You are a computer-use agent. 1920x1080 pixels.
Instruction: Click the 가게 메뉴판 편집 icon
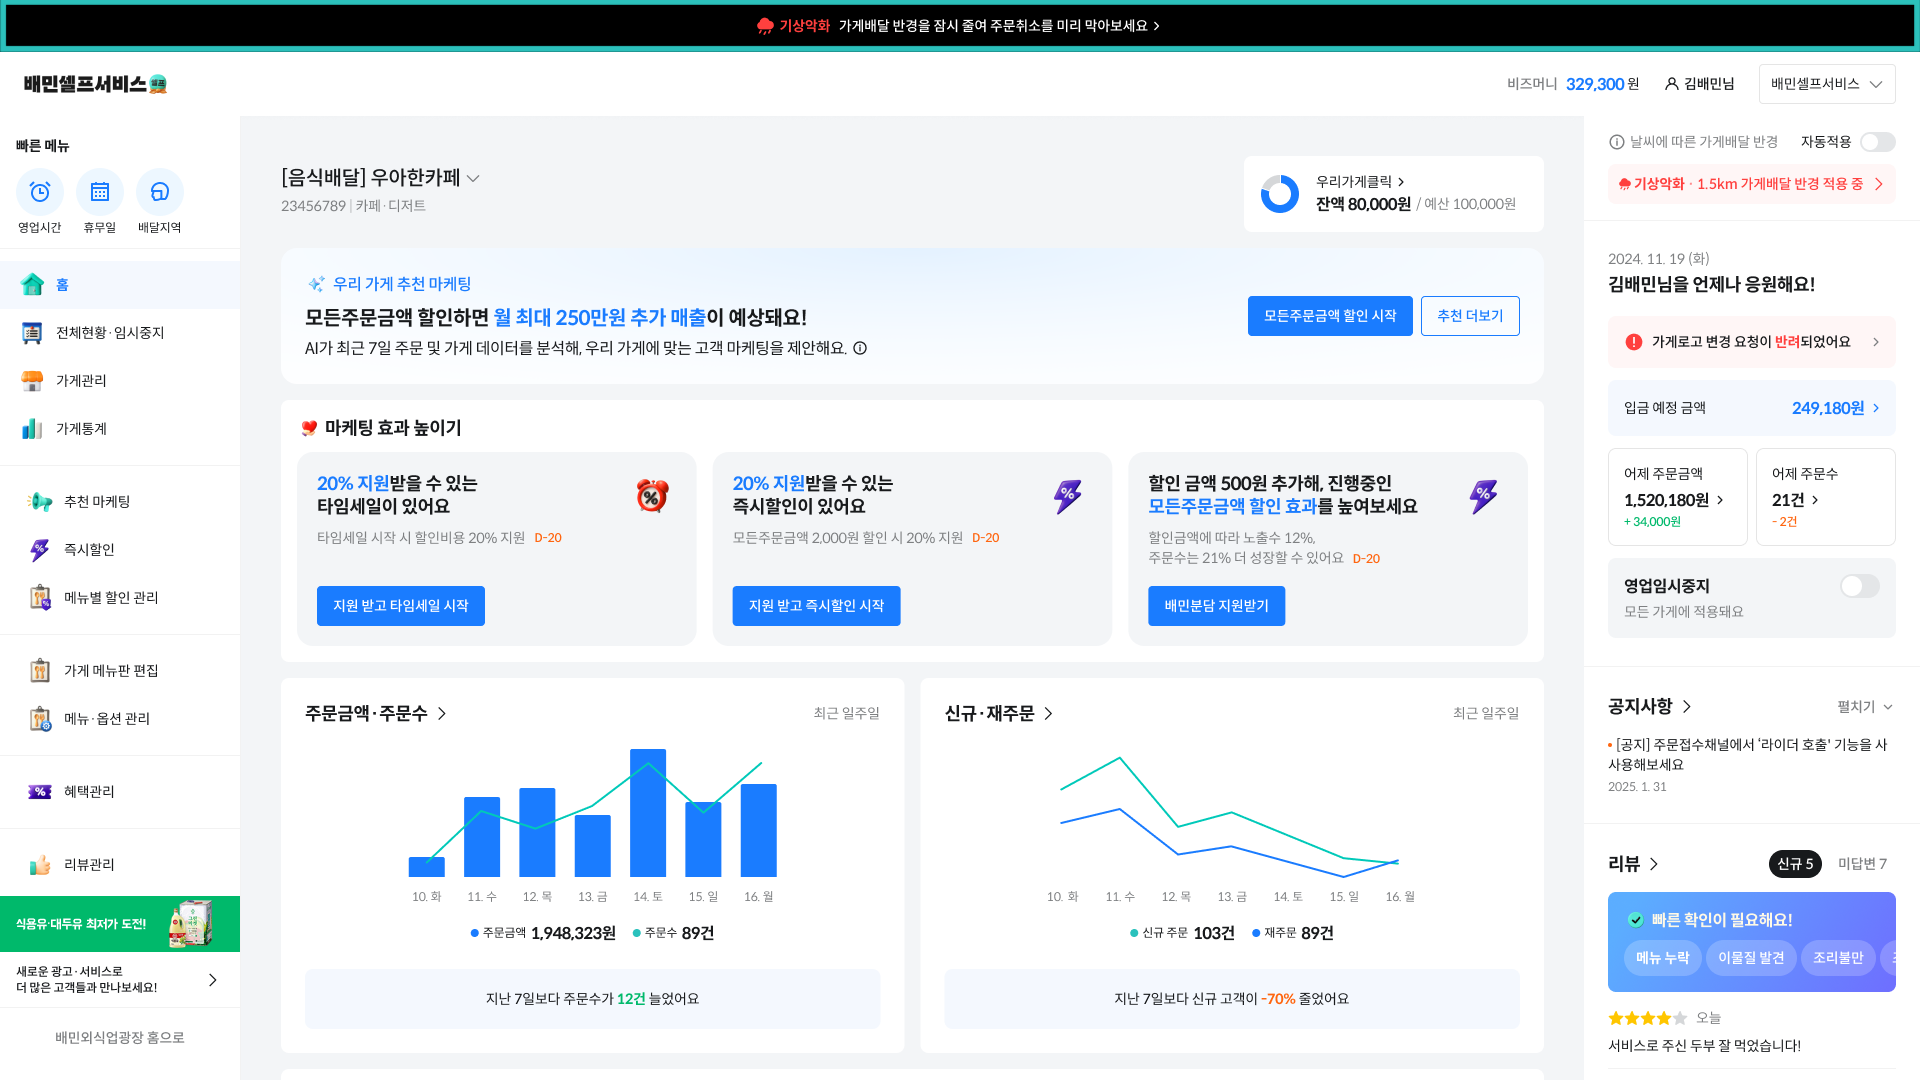coord(40,671)
